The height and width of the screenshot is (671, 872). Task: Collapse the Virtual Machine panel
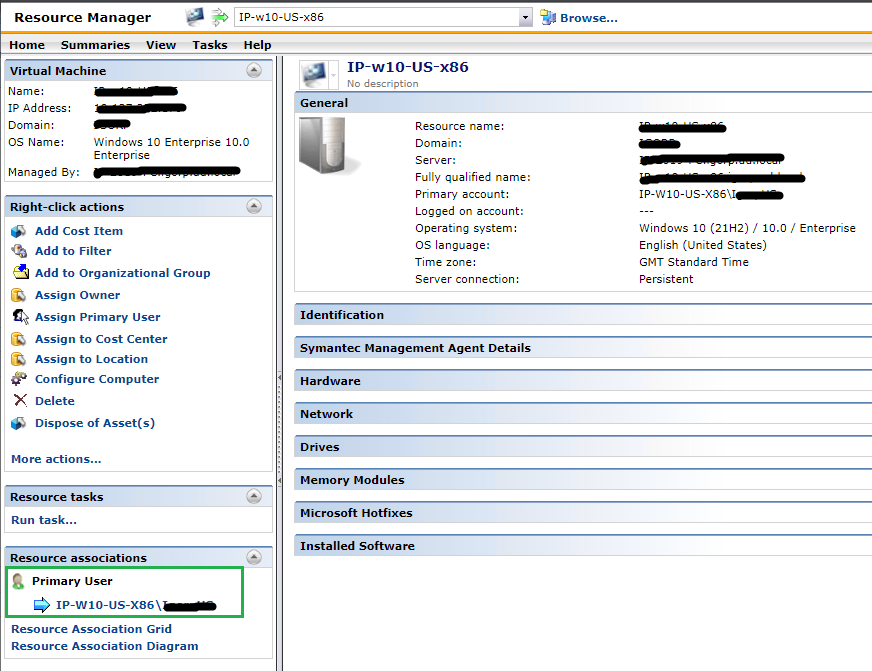coord(254,71)
